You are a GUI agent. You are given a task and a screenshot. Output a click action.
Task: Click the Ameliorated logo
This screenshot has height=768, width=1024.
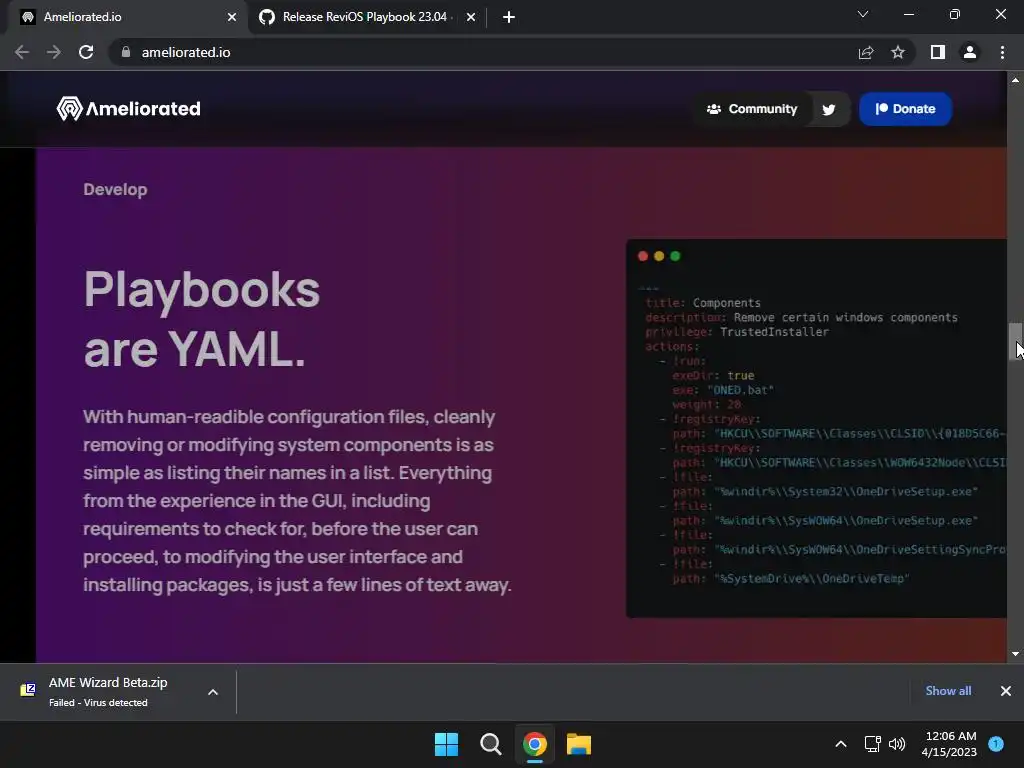(x=129, y=108)
